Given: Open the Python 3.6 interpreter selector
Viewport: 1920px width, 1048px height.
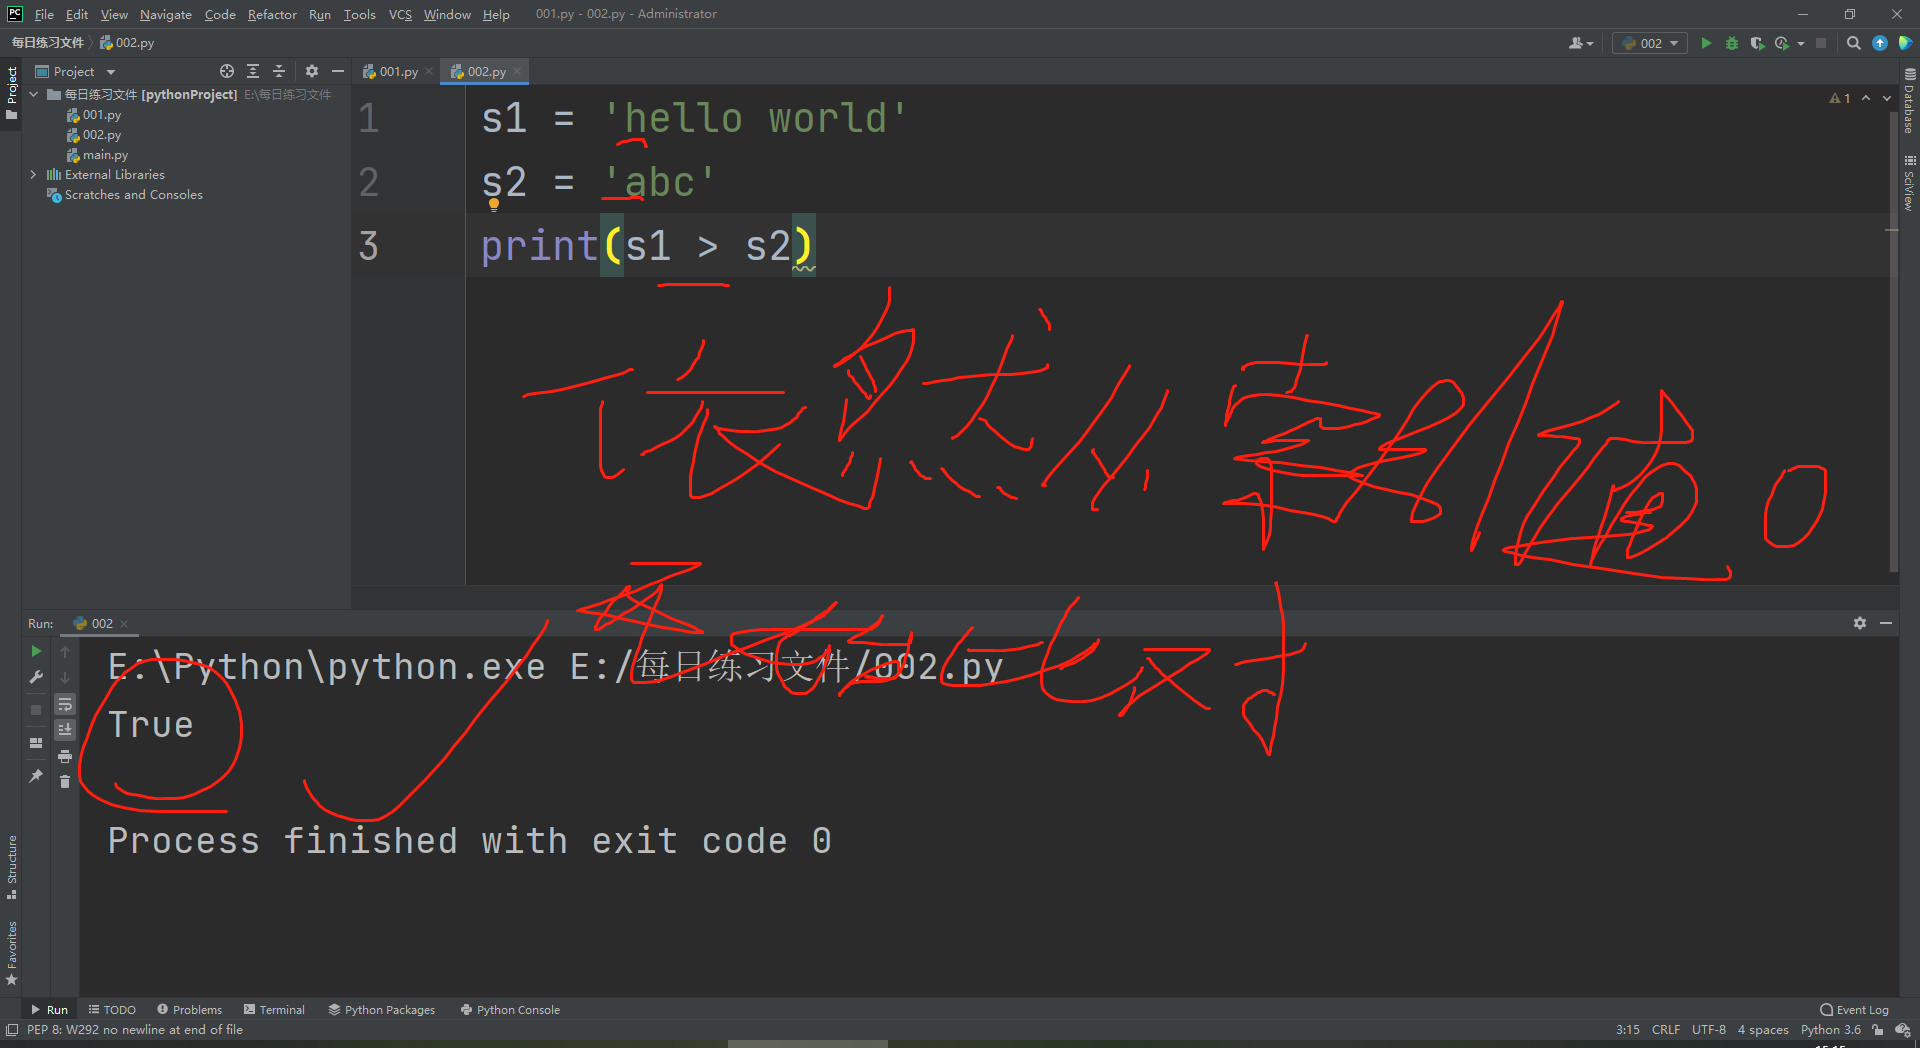Looking at the screenshot, I should click(1831, 1030).
